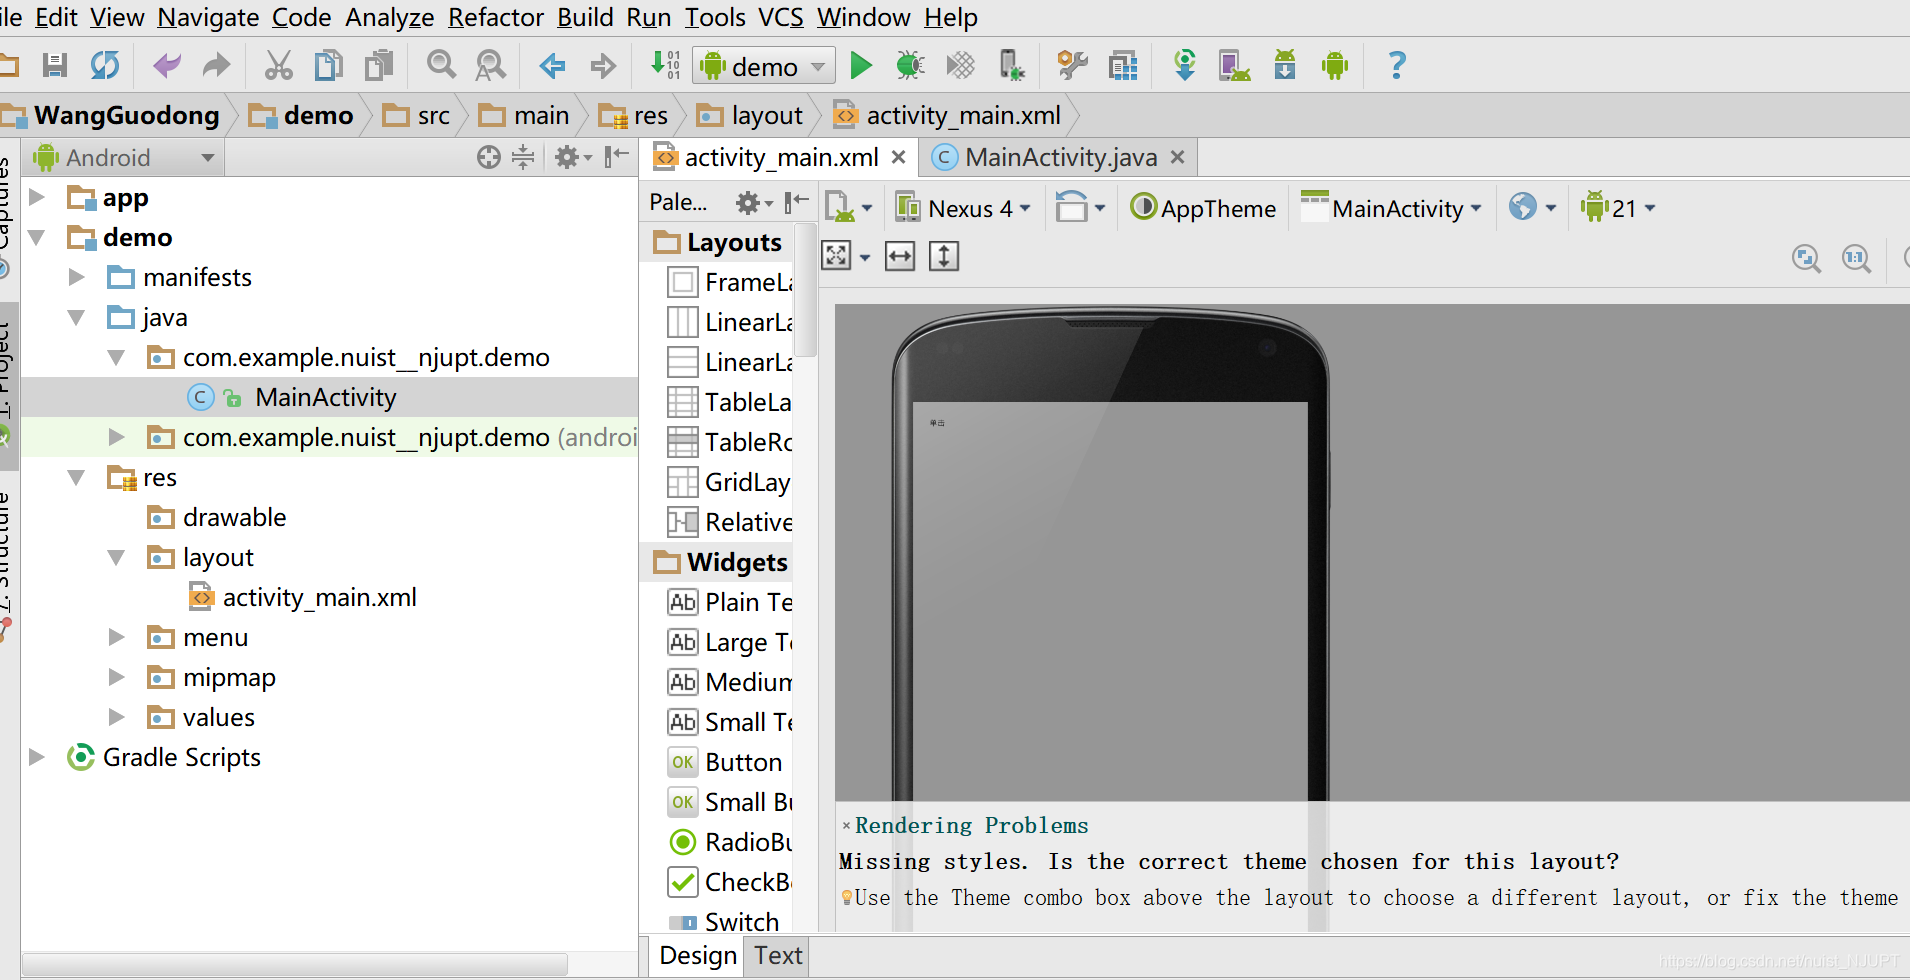Click the Cut scissors icon
This screenshot has width=1910, height=980.
point(278,66)
